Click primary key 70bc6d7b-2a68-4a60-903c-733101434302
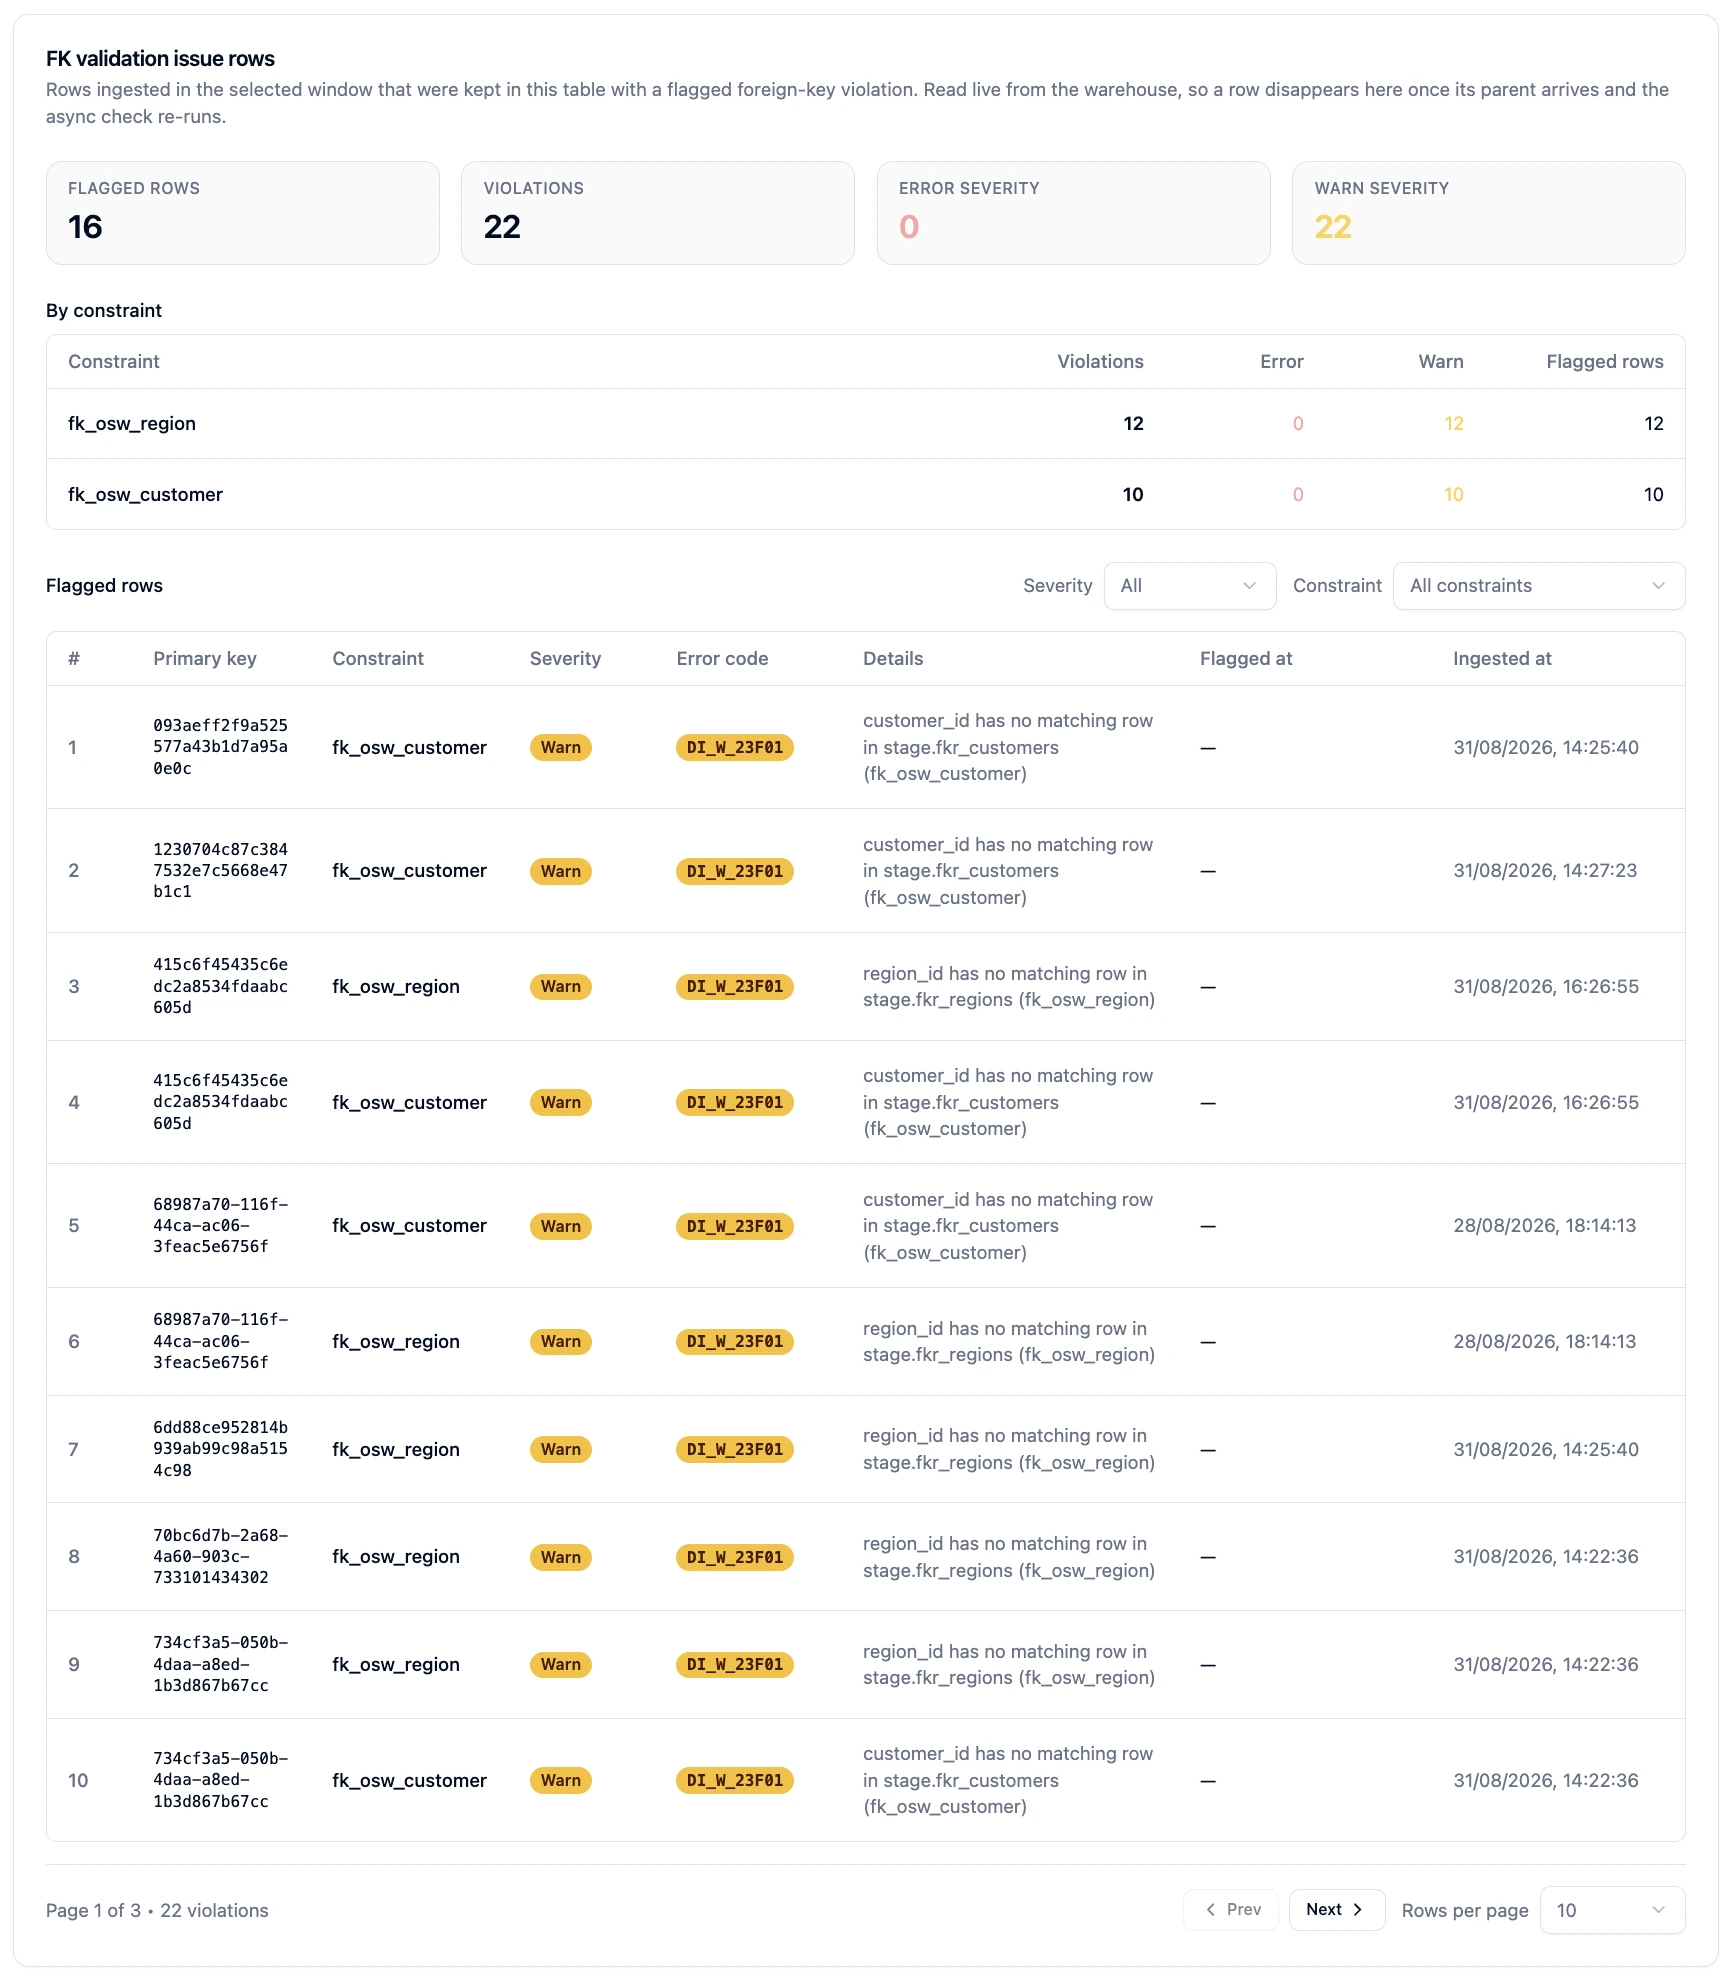 point(220,1556)
